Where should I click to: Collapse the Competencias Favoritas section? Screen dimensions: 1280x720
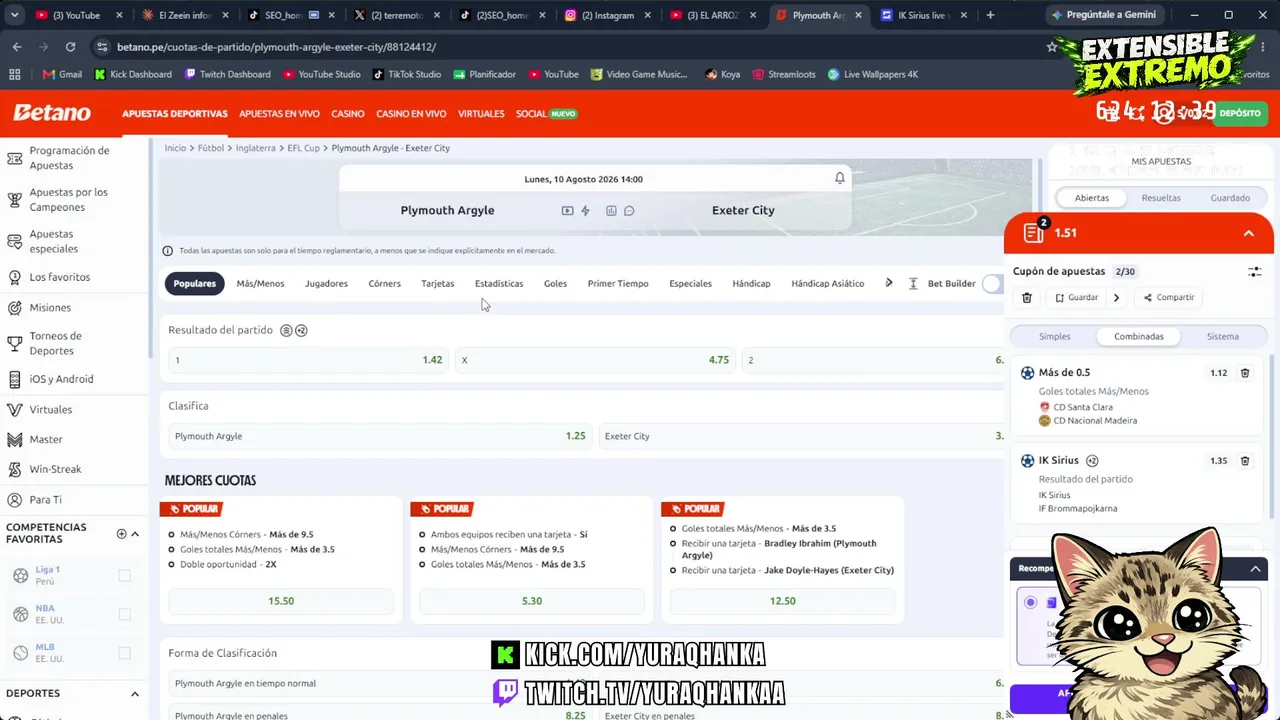[135, 534]
